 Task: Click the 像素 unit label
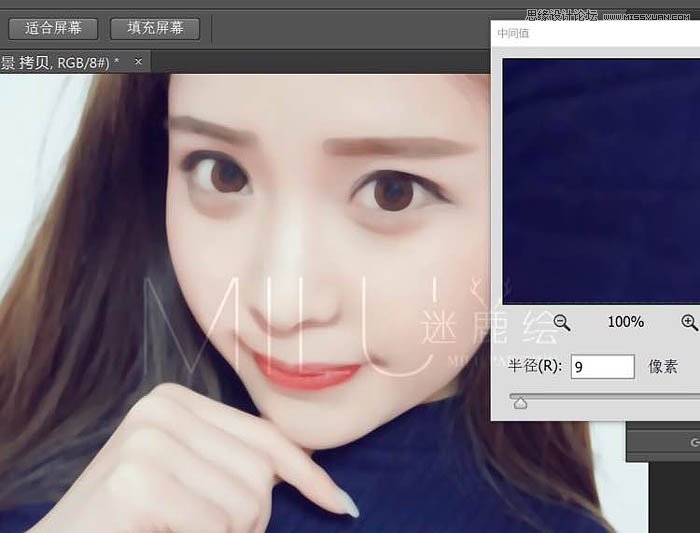tap(663, 366)
